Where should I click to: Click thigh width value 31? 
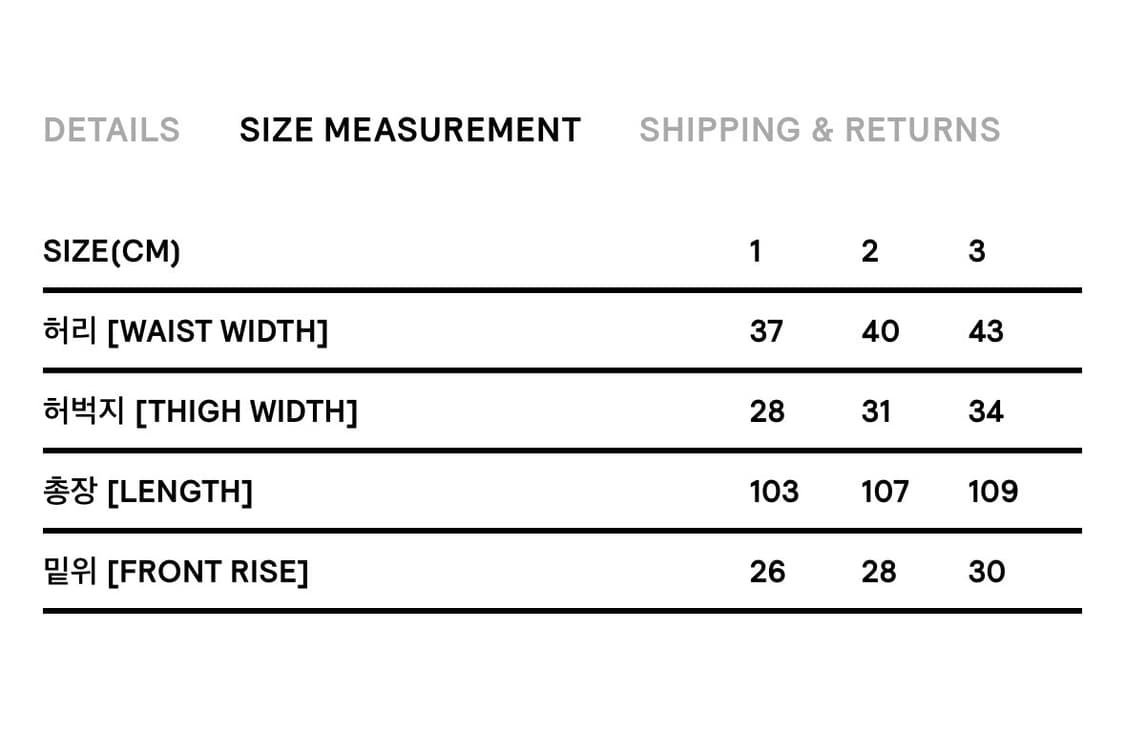tap(876, 412)
